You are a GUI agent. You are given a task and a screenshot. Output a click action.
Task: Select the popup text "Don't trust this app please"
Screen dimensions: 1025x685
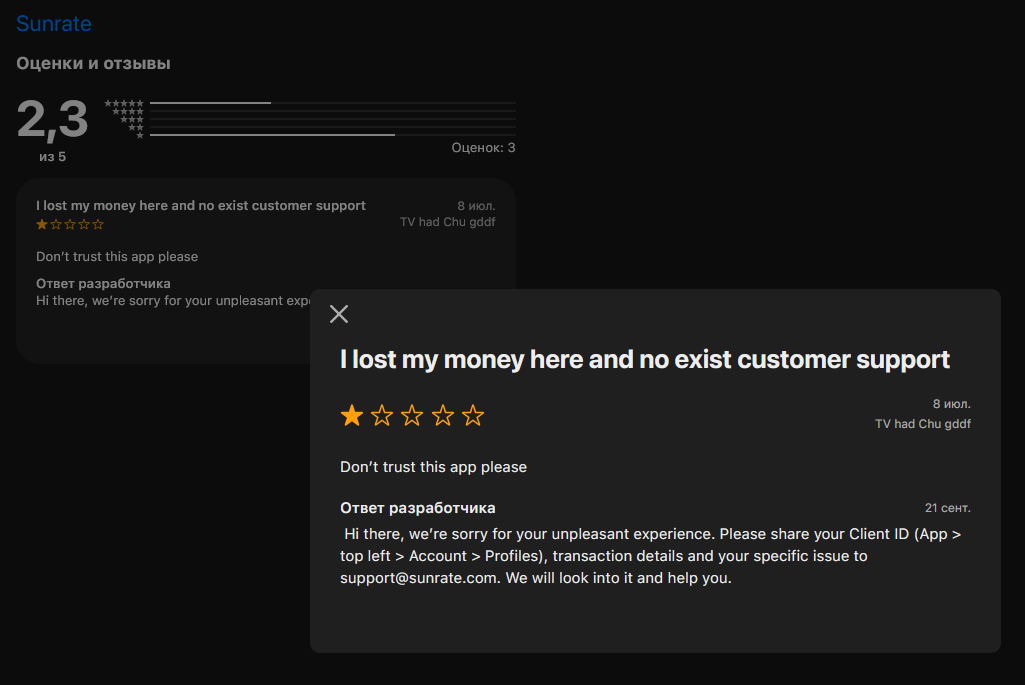(433, 467)
